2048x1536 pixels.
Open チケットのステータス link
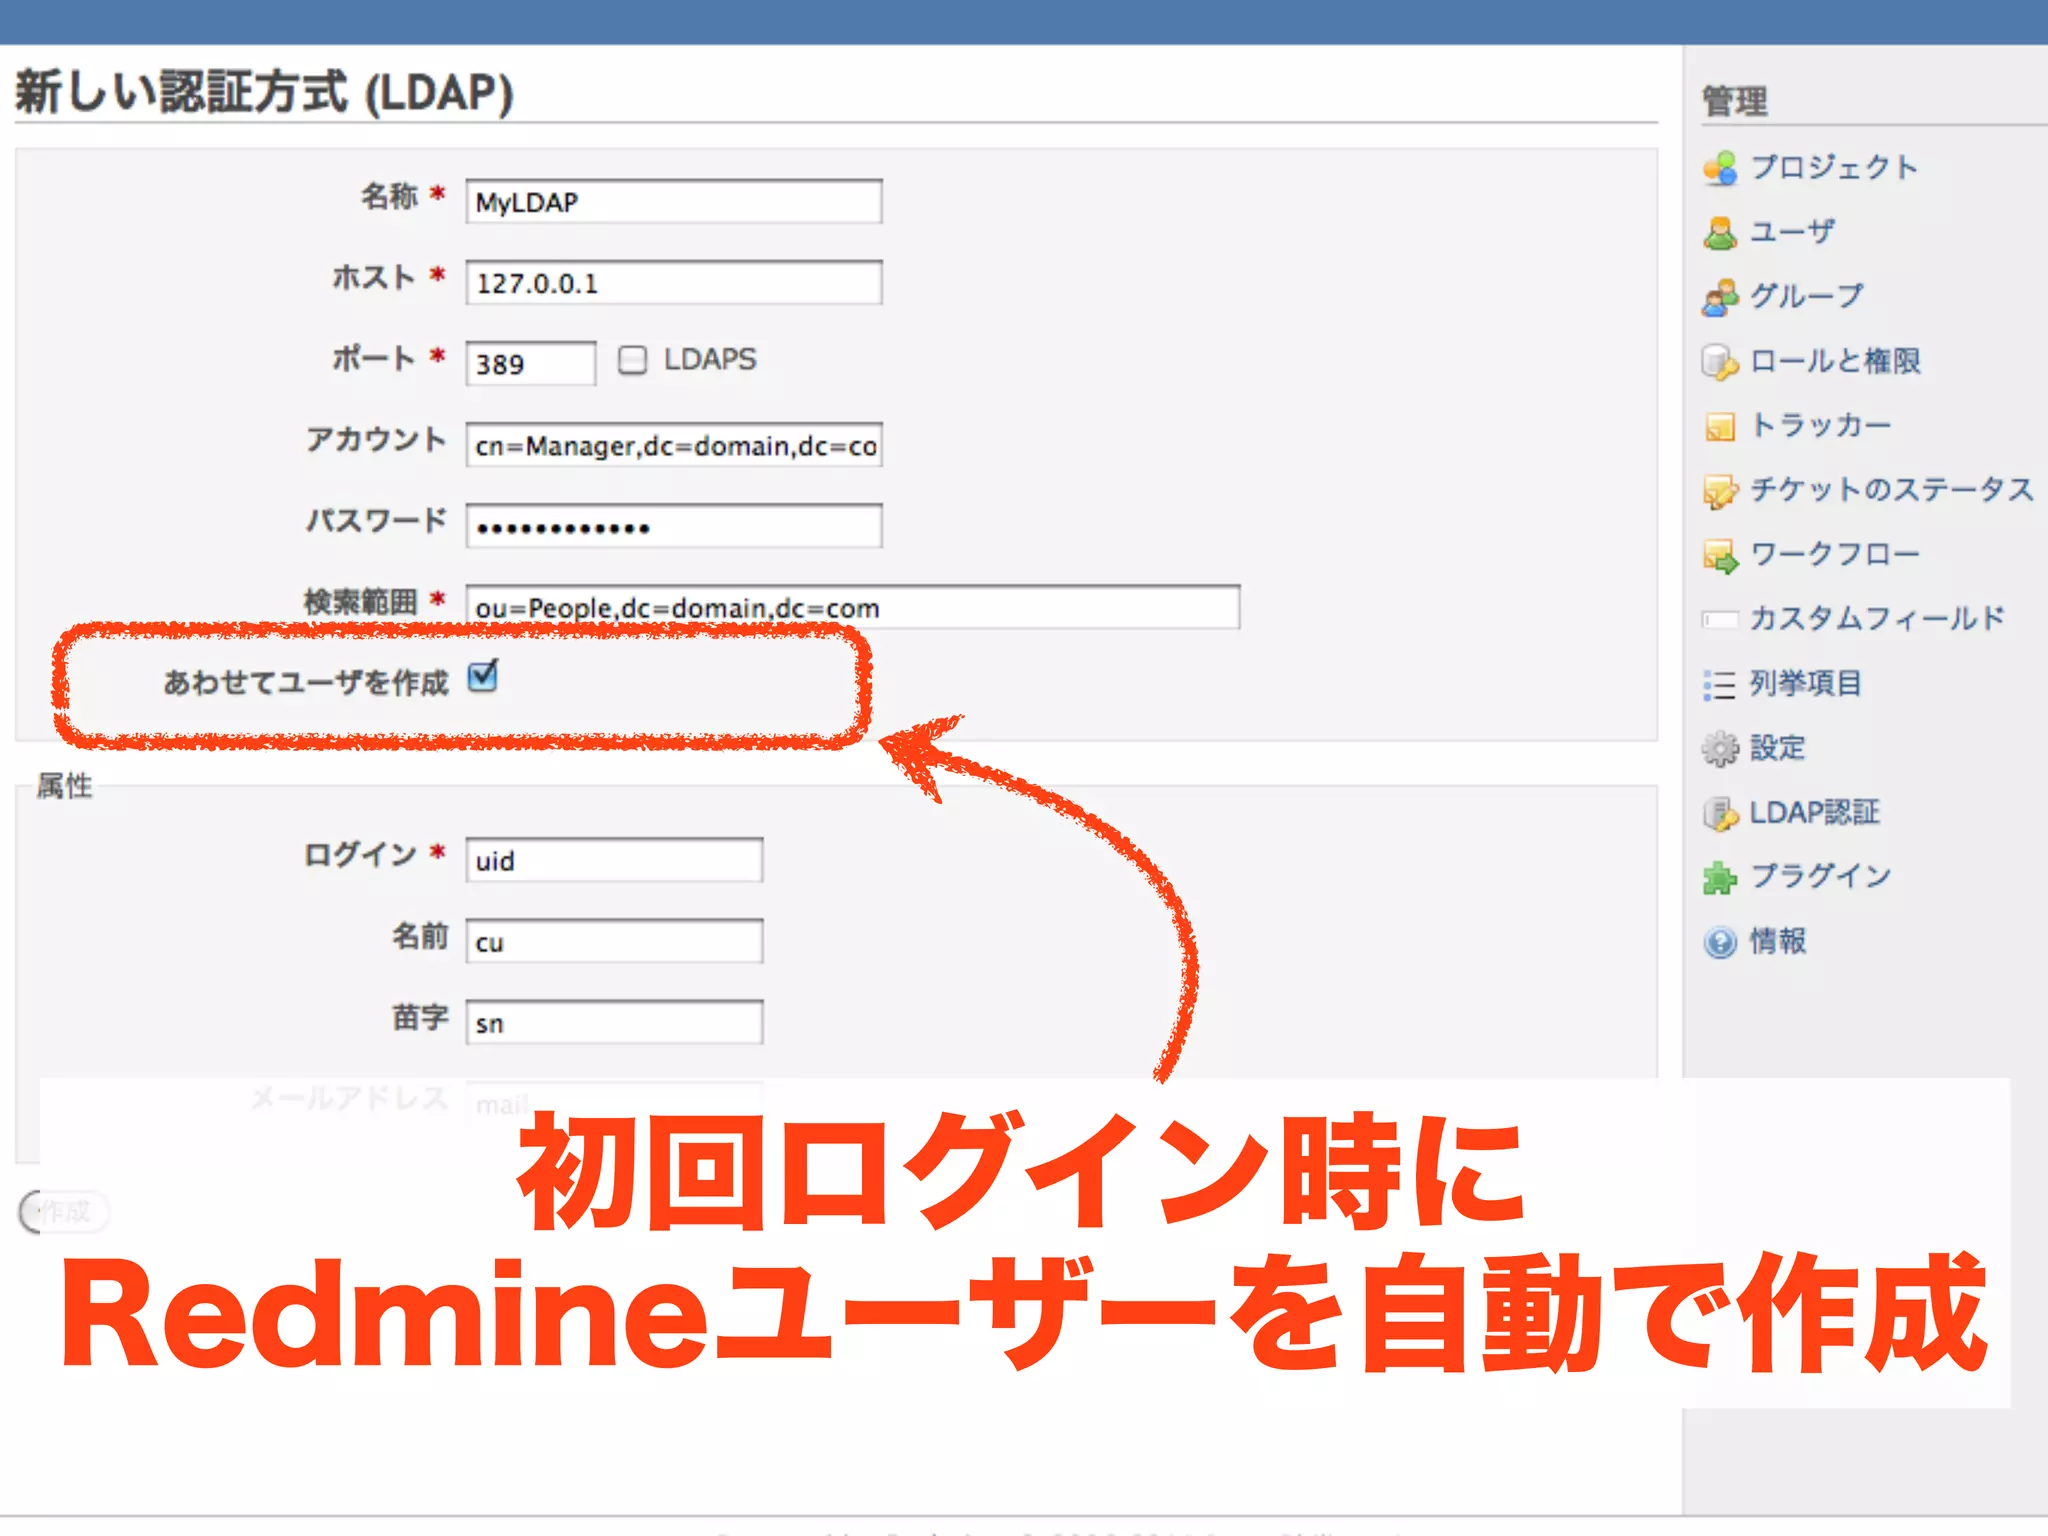(x=1892, y=490)
